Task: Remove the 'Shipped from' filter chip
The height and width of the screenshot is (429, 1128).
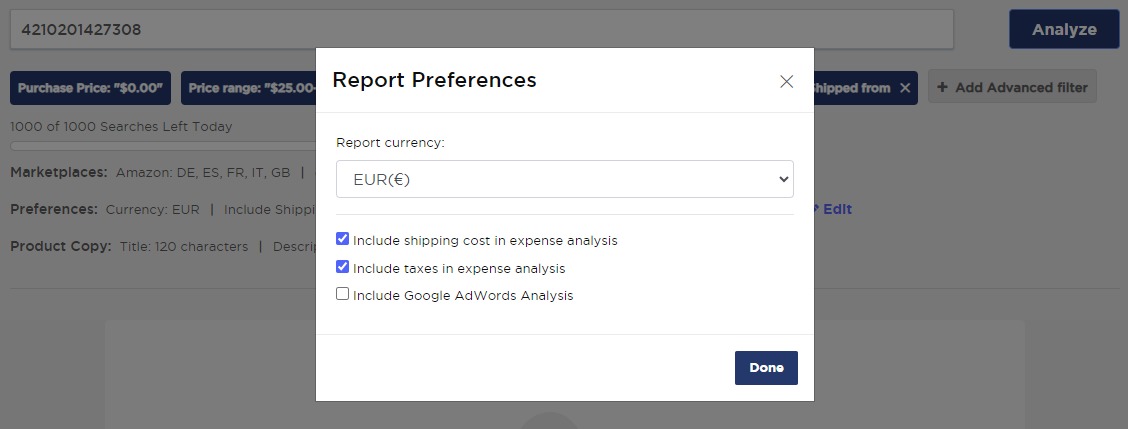Action: [905, 88]
